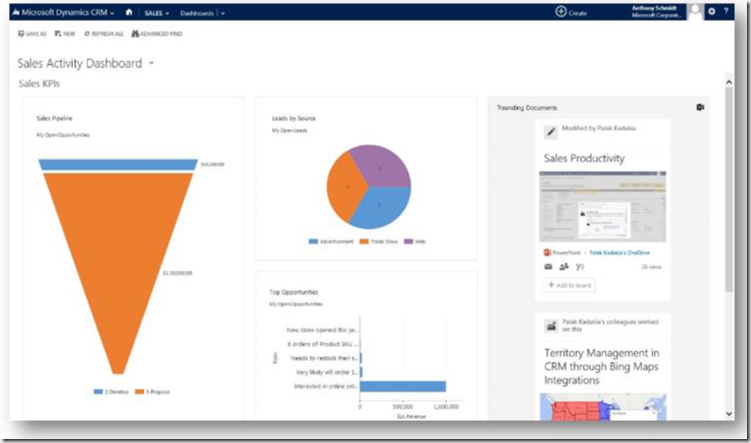This screenshot has width=751, height=443.
Task: Click the Advertisement legend swatch
Action: [x=313, y=241]
